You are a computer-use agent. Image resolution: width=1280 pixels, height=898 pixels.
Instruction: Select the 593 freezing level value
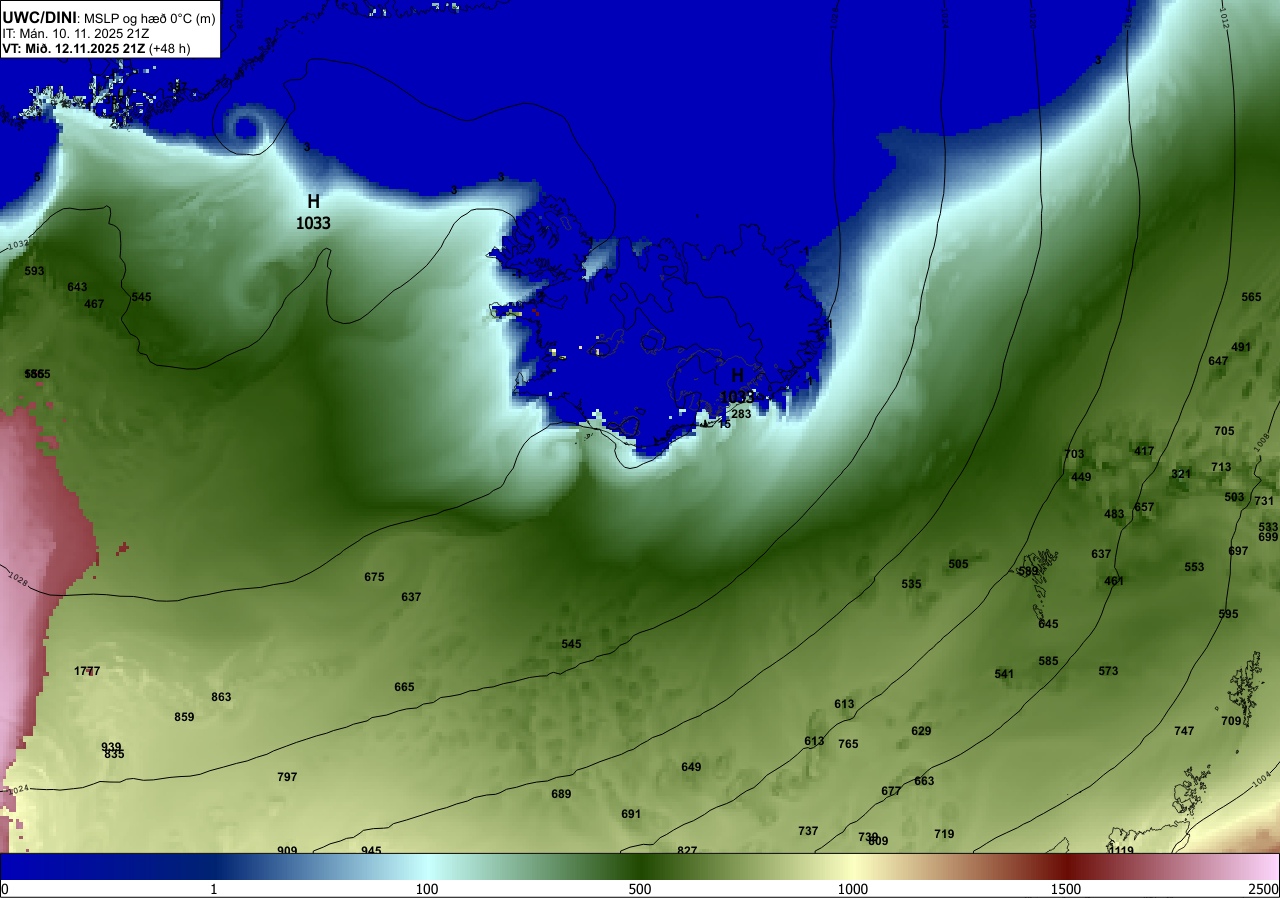[x=35, y=271]
